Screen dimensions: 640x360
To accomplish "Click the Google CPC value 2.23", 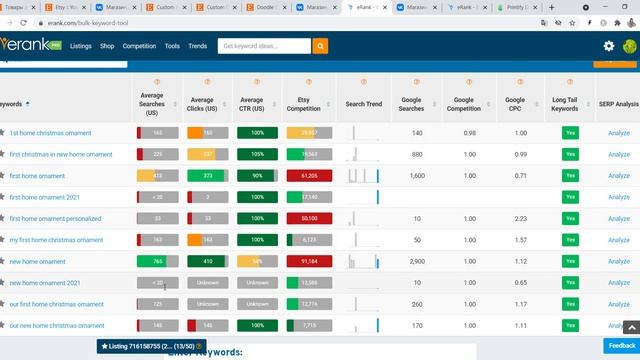I will pyautogui.click(x=520, y=218).
